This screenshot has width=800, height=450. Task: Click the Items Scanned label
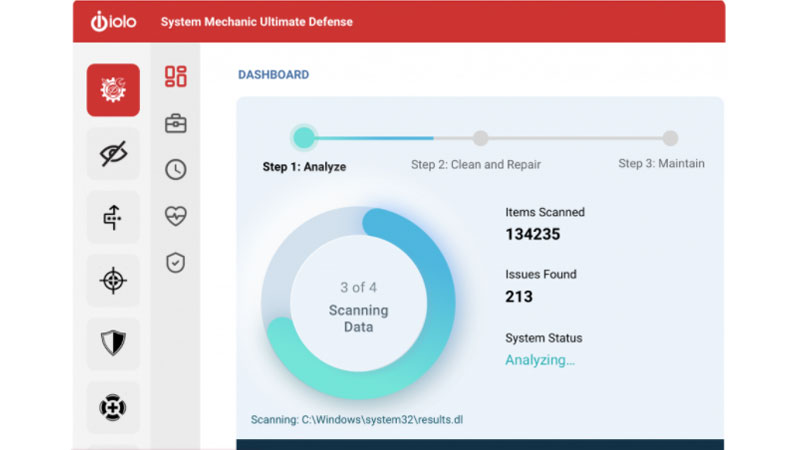(545, 212)
